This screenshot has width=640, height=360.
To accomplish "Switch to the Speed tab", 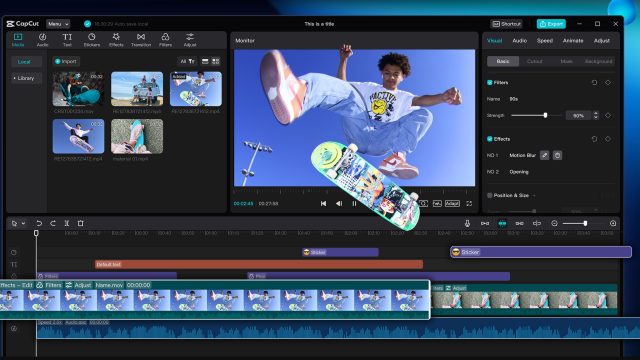I will pyautogui.click(x=544, y=40).
